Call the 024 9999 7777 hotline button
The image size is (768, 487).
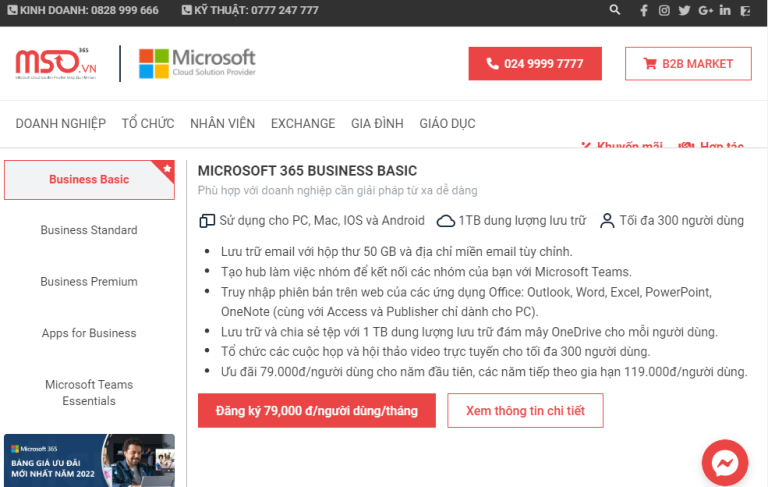535,64
